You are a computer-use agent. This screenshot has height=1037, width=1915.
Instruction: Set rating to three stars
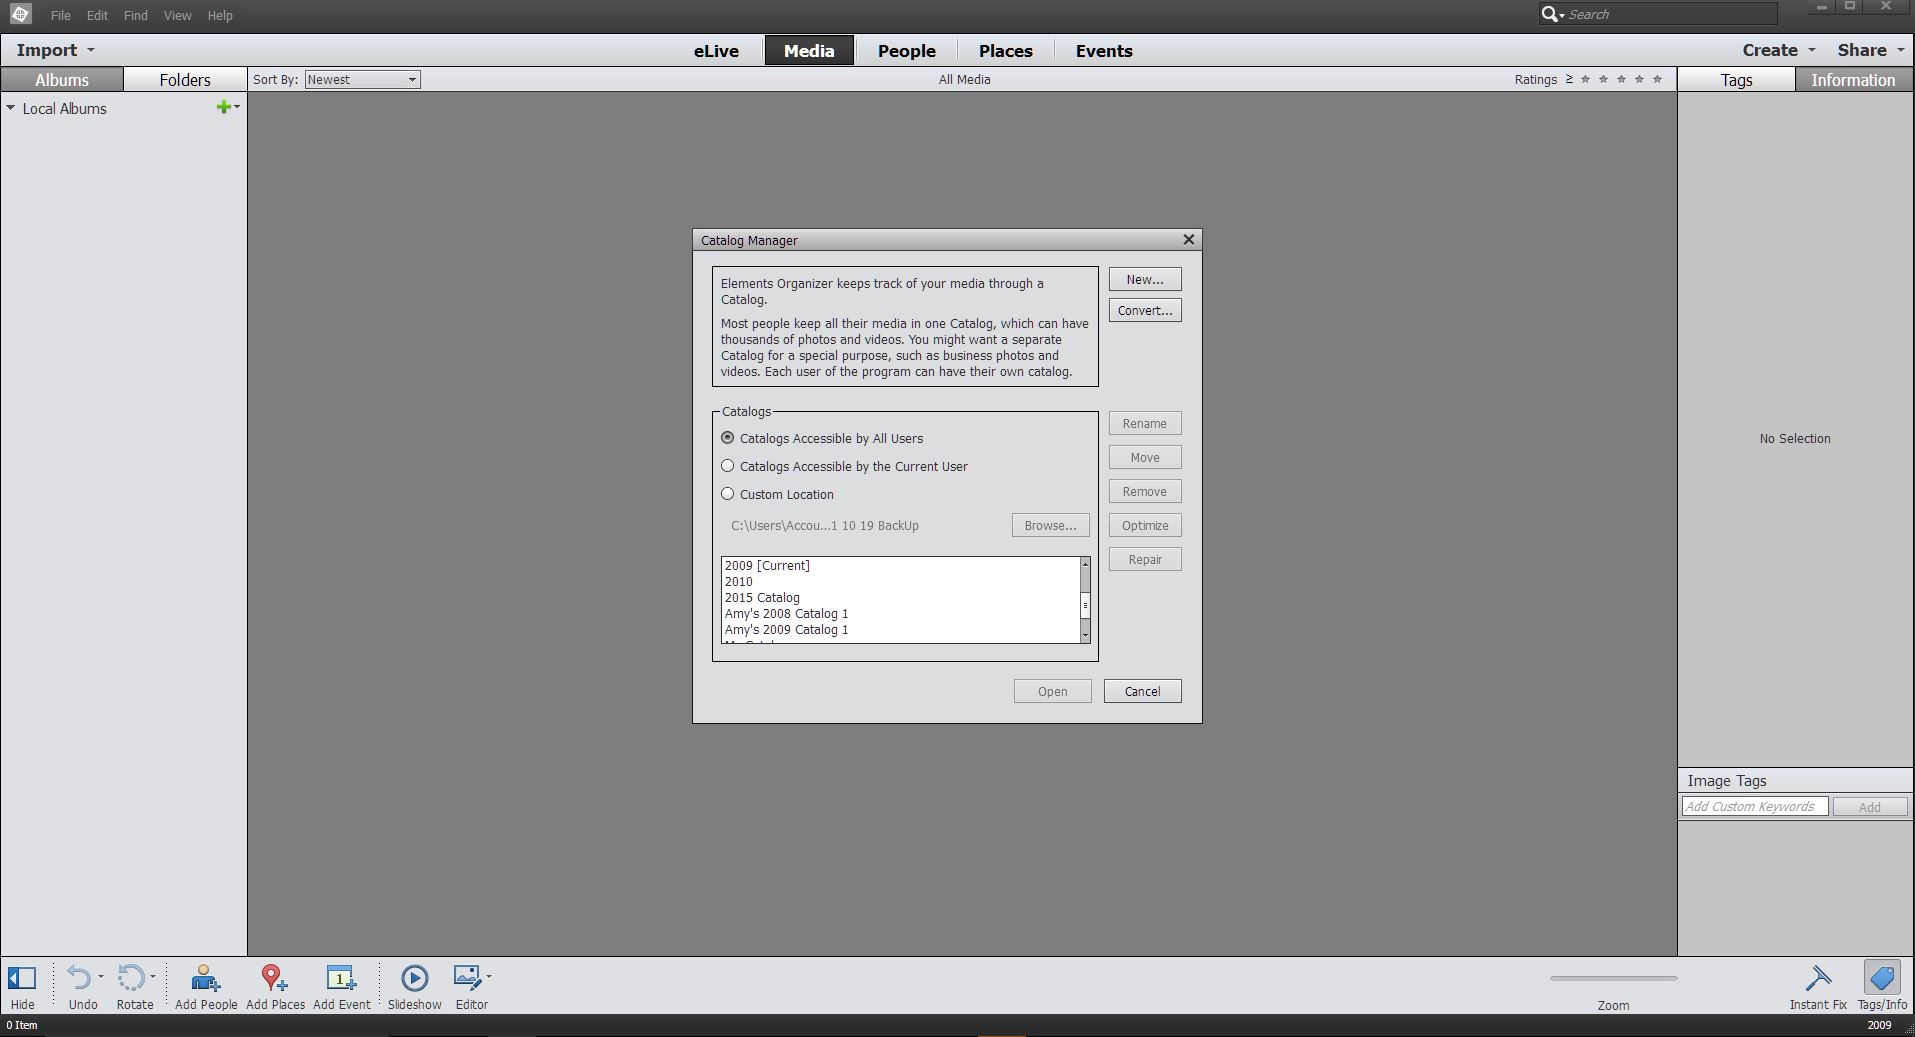[x=1621, y=79]
